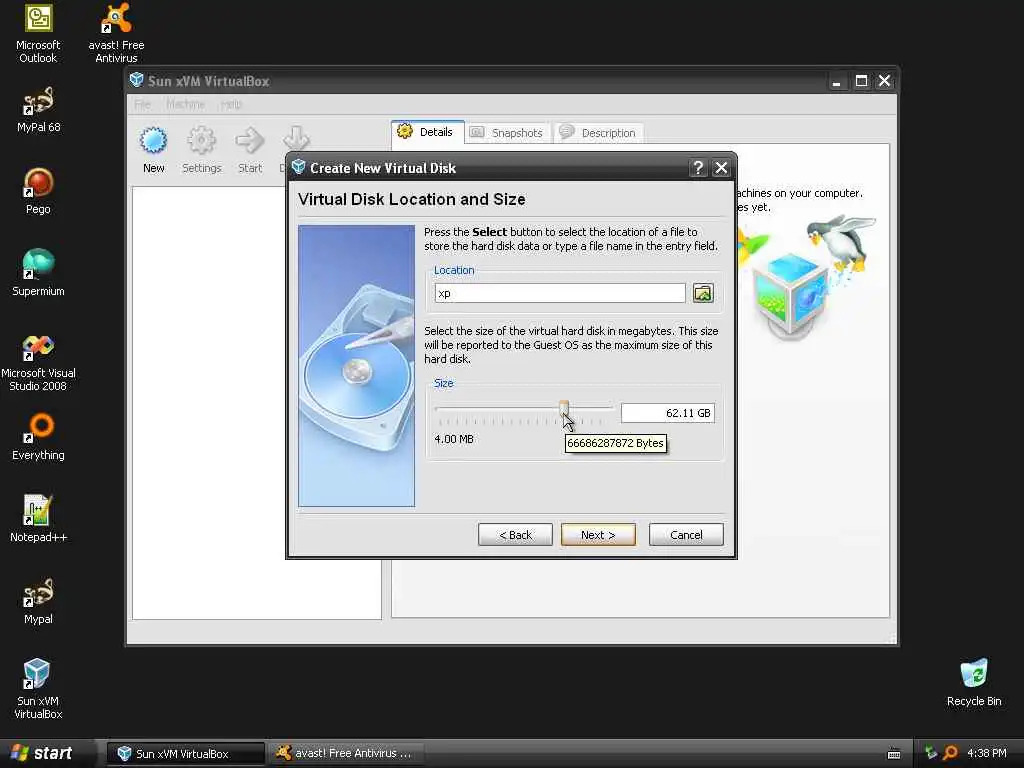
Task: Minimize the Sun xVM VirtualBox window
Action: tap(837, 81)
